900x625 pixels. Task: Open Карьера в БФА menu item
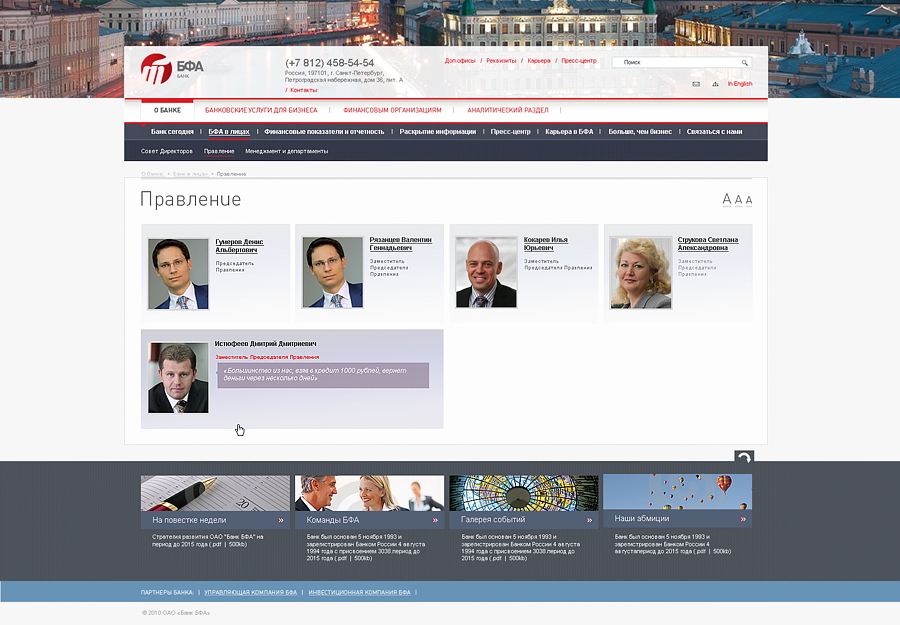(569, 132)
